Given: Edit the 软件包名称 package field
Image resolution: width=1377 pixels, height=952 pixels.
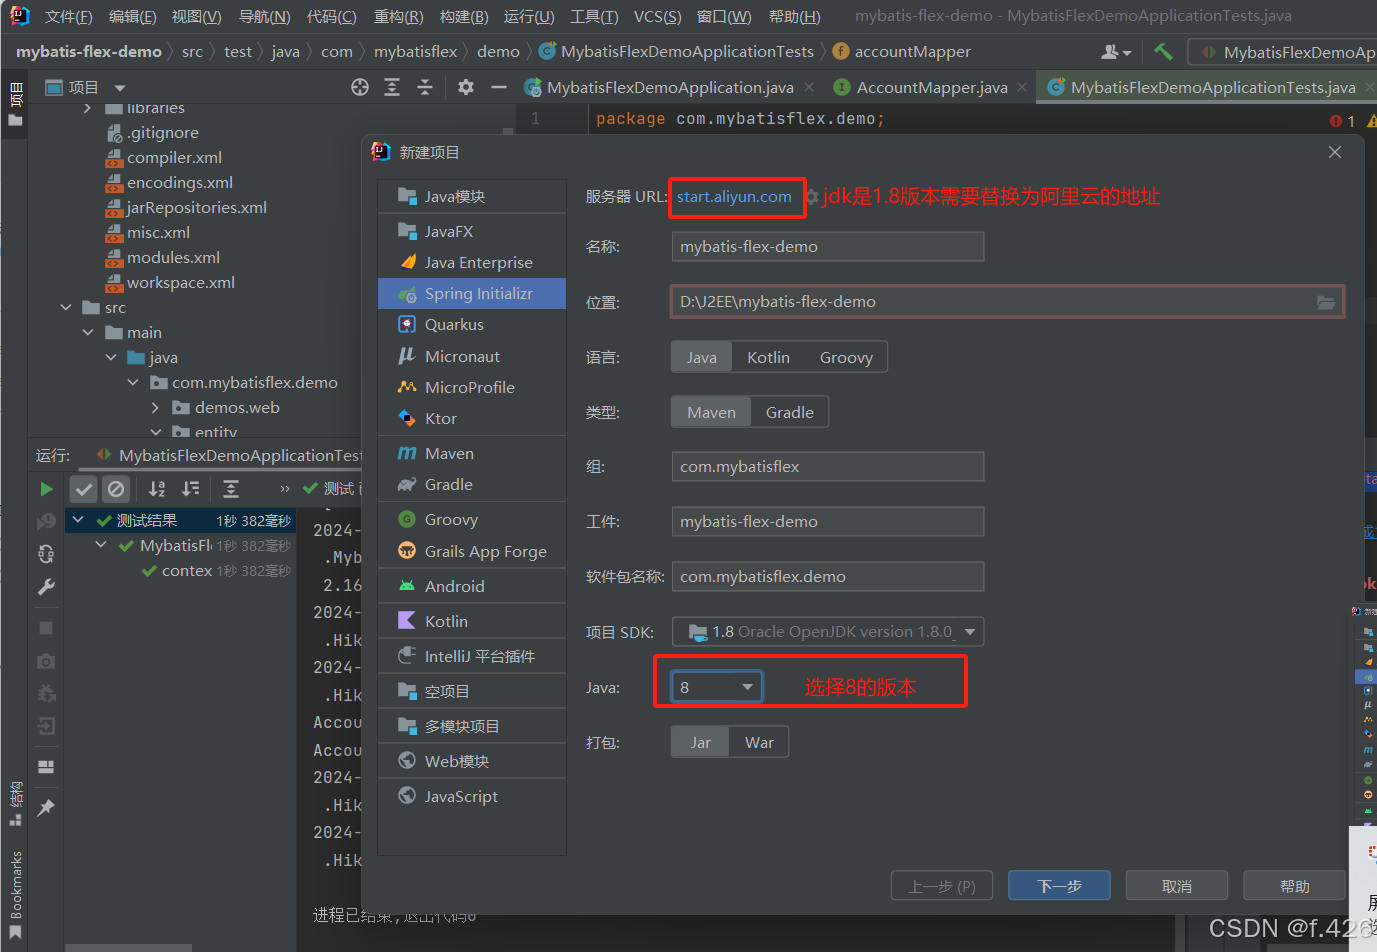Looking at the screenshot, I should pos(828,577).
